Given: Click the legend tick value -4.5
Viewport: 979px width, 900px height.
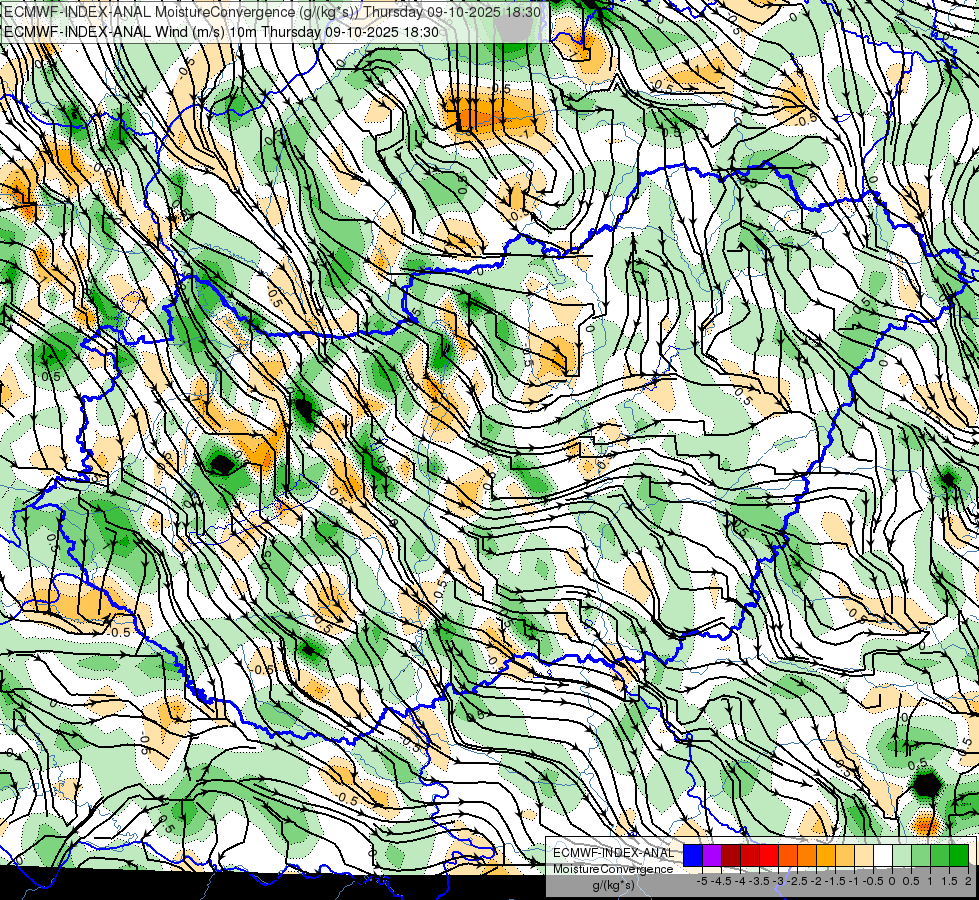Looking at the screenshot, I should tap(721, 881).
